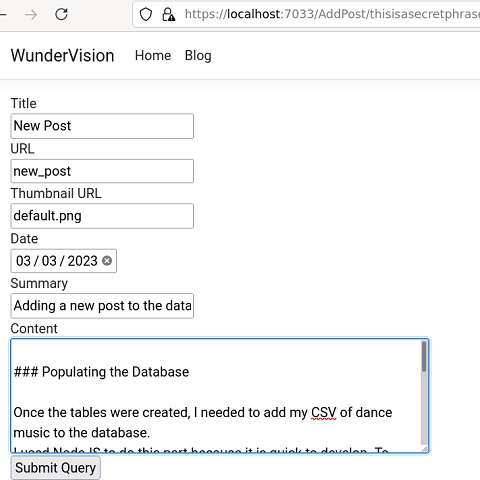Screen dimensions: 480x480
Task: Click the tracking protection shield icon
Action: [146, 14]
